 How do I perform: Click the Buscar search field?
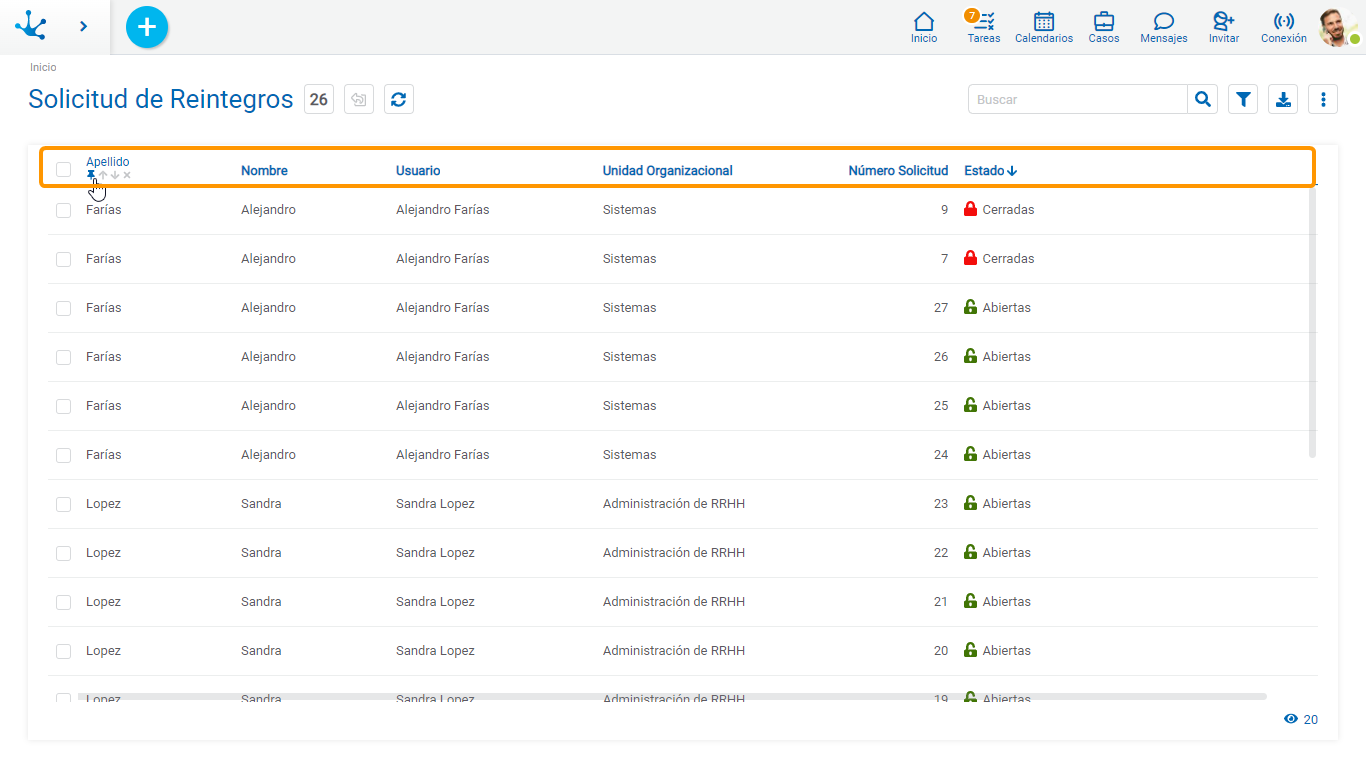pos(1078,99)
